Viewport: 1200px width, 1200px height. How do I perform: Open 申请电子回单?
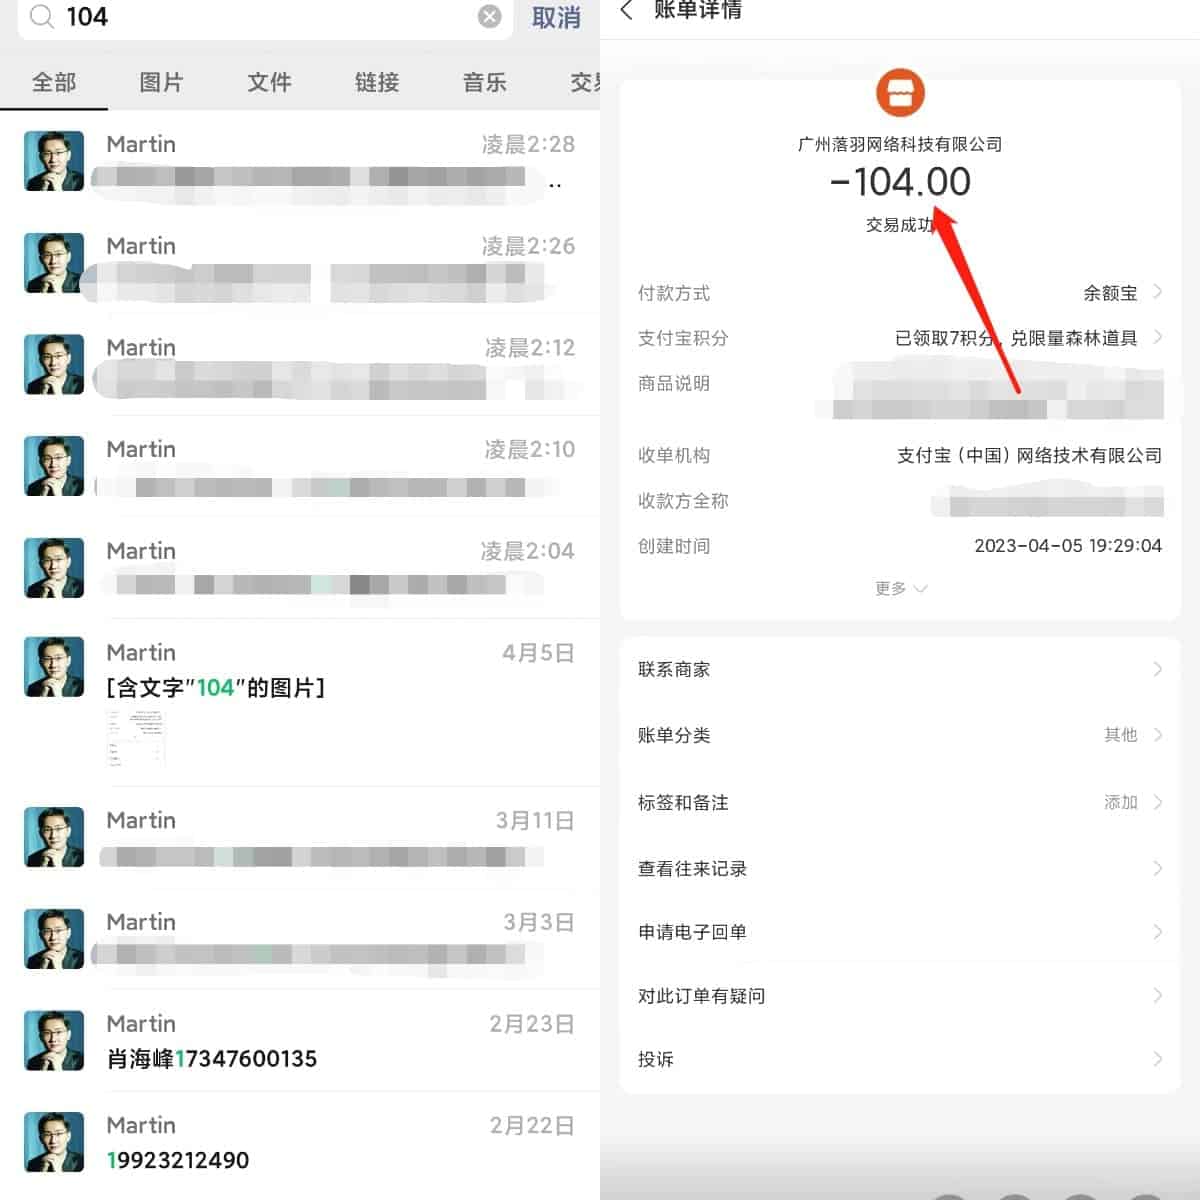pos(900,932)
